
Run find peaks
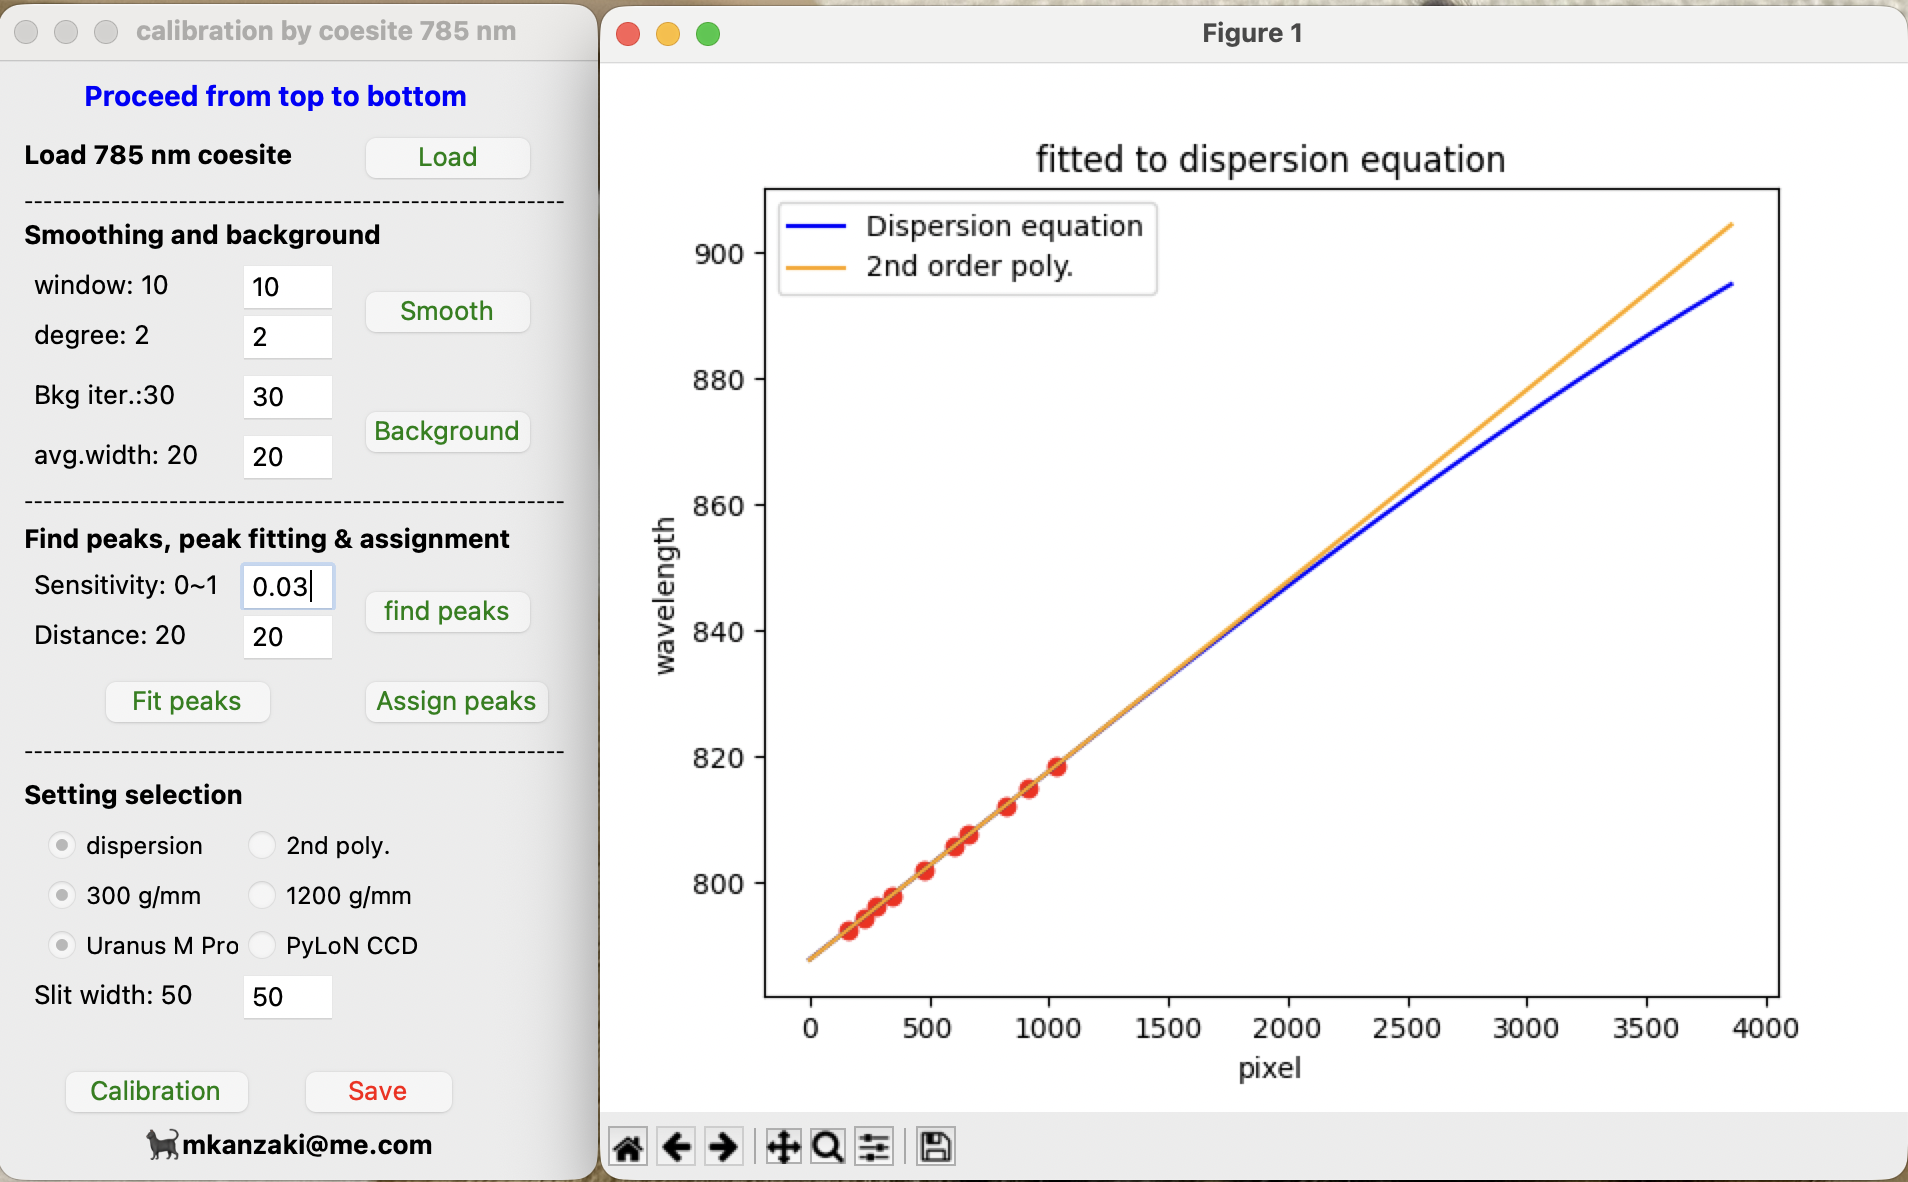coord(447,611)
